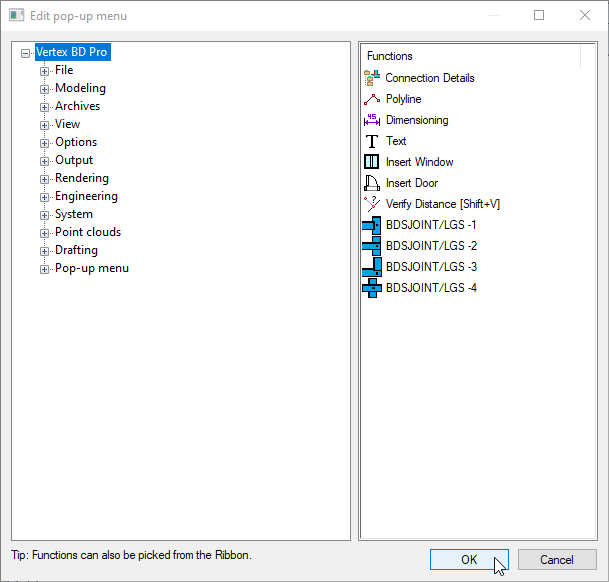
Task: Expand the Pop-up menu tree node
Action: [44, 269]
